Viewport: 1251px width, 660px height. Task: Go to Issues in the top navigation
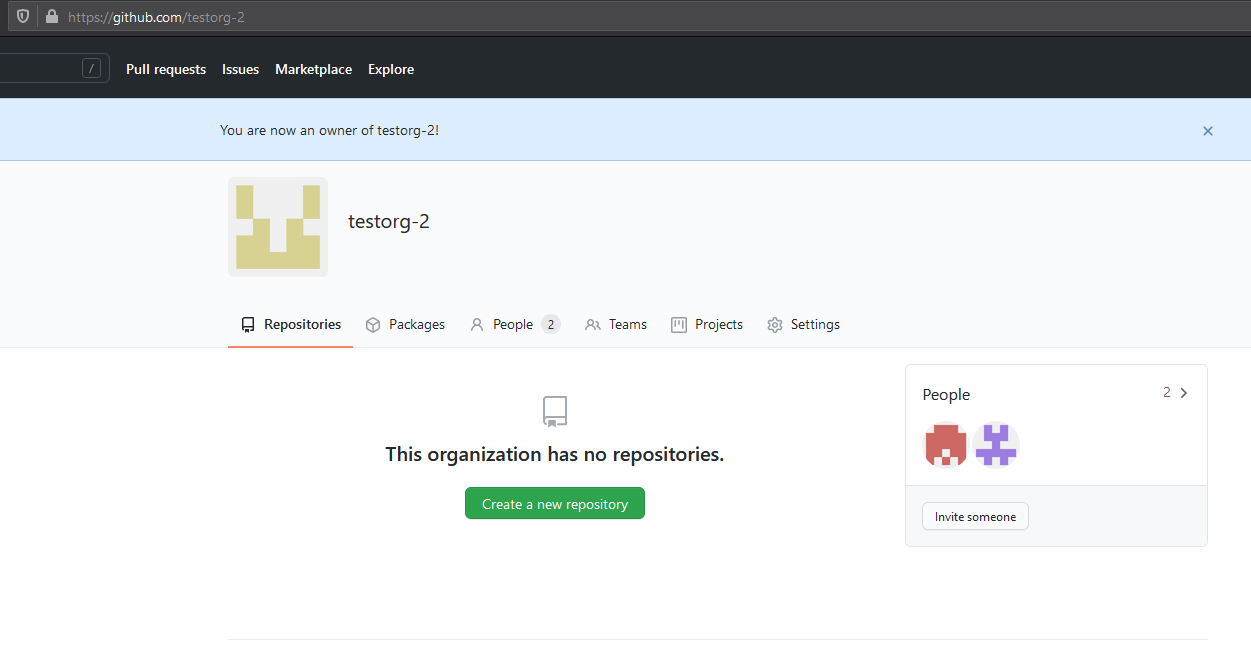240,69
